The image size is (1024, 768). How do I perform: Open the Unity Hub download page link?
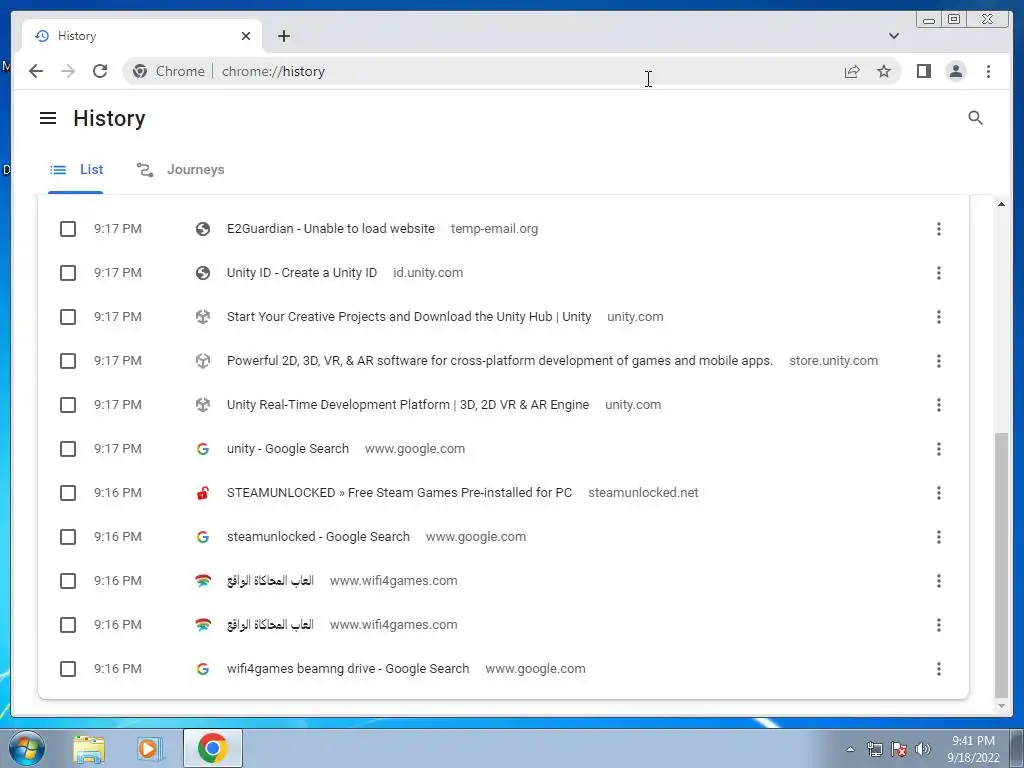409,317
